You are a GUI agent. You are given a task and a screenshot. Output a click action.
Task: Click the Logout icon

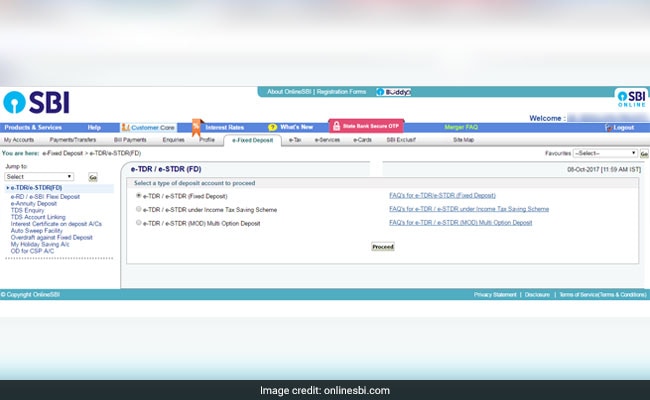(x=609, y=128)
